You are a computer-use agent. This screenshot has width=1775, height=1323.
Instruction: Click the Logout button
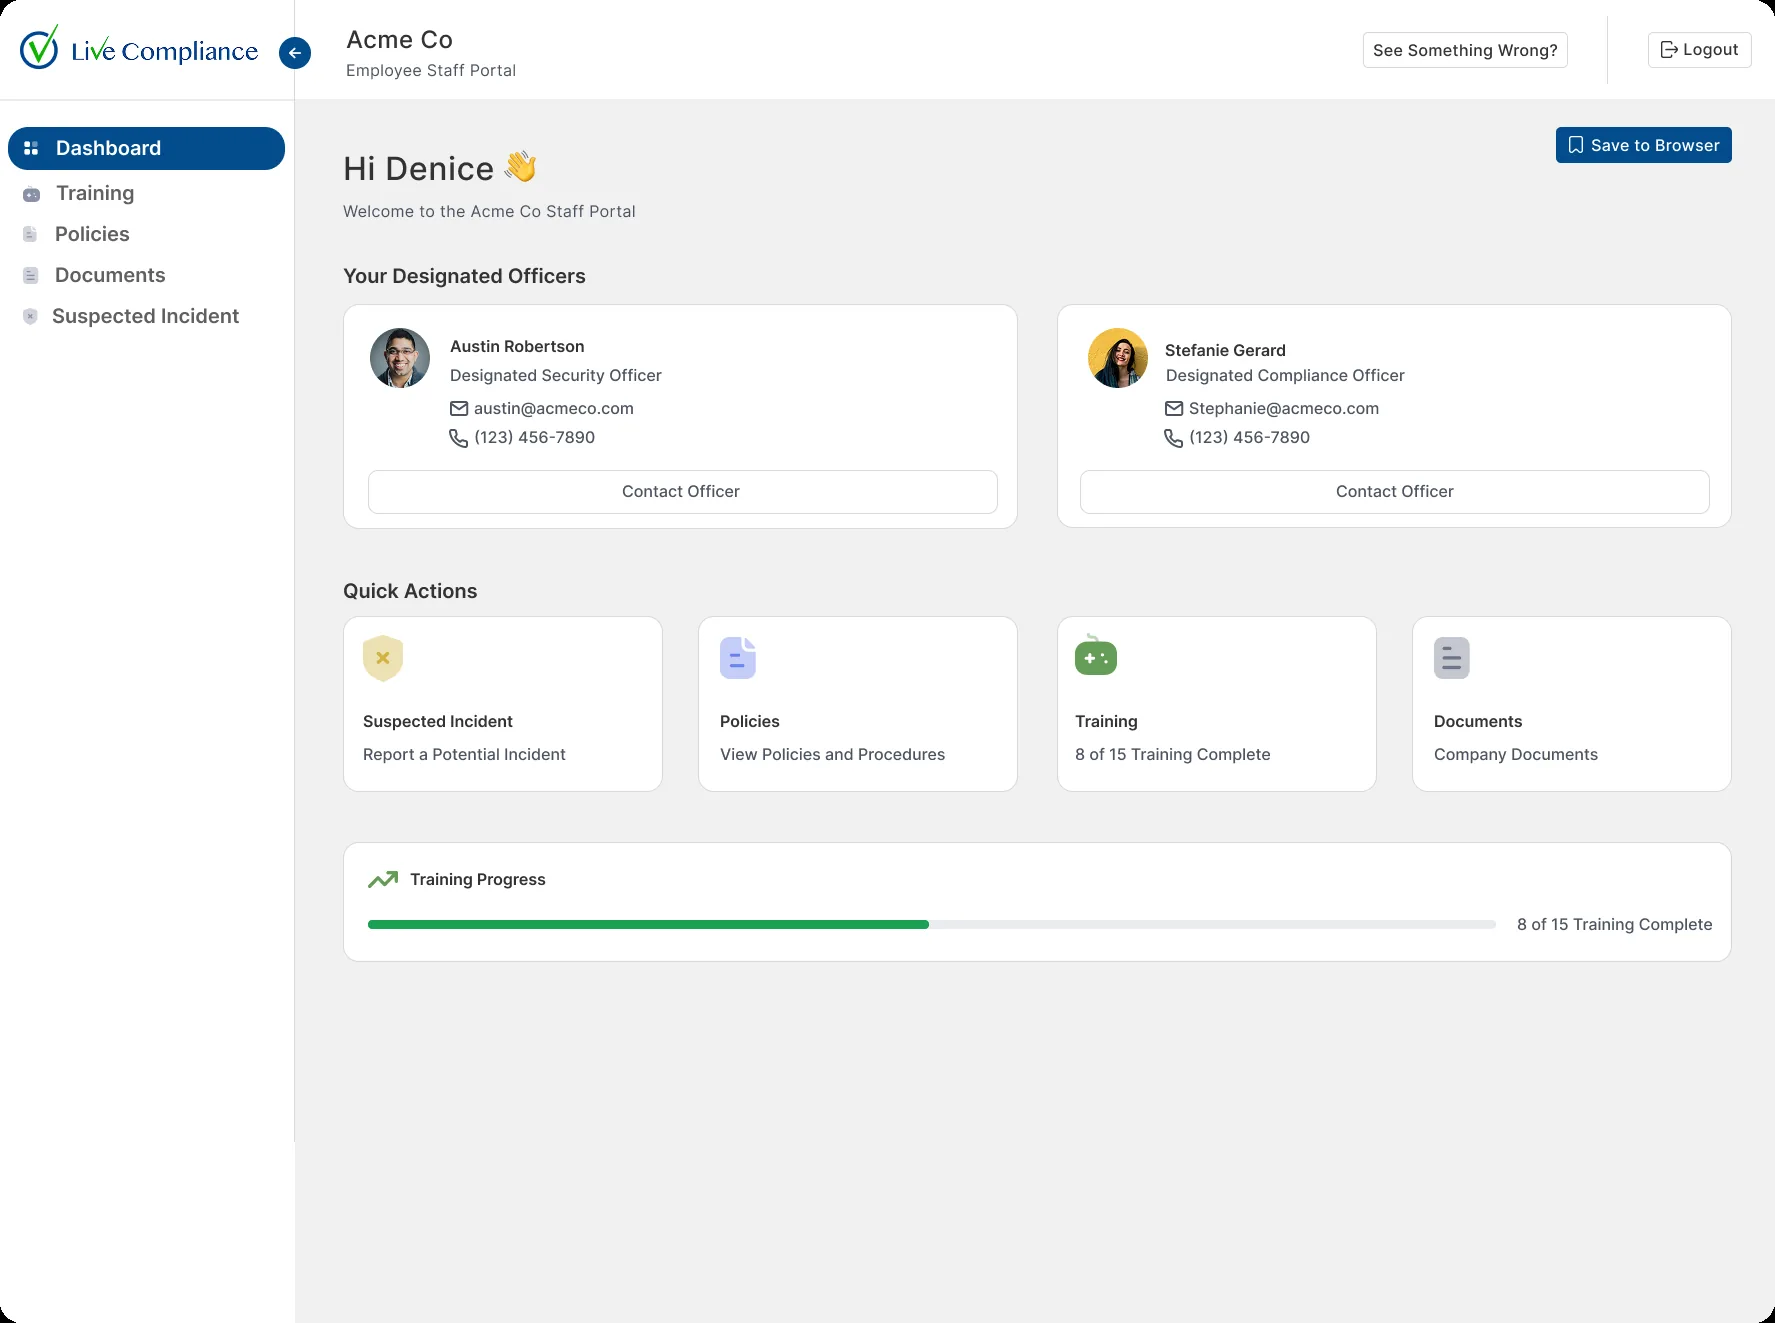tap(1699, 50)
